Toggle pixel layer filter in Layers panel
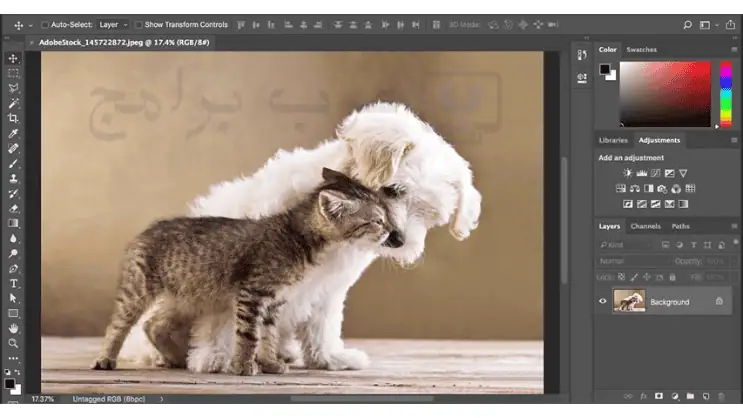The width and height of the screenshot is (743, 418). click(x=665, y=245)
